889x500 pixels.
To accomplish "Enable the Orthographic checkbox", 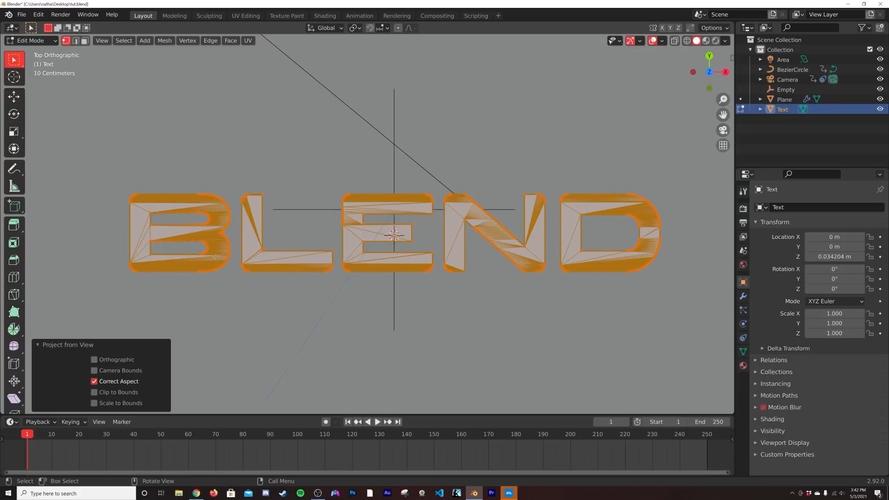I will 94,359.
